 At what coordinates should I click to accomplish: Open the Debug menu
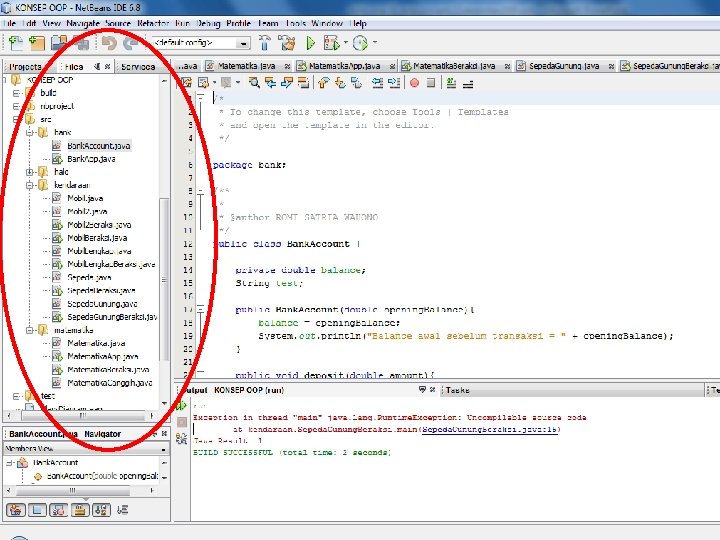pos(208,23)
